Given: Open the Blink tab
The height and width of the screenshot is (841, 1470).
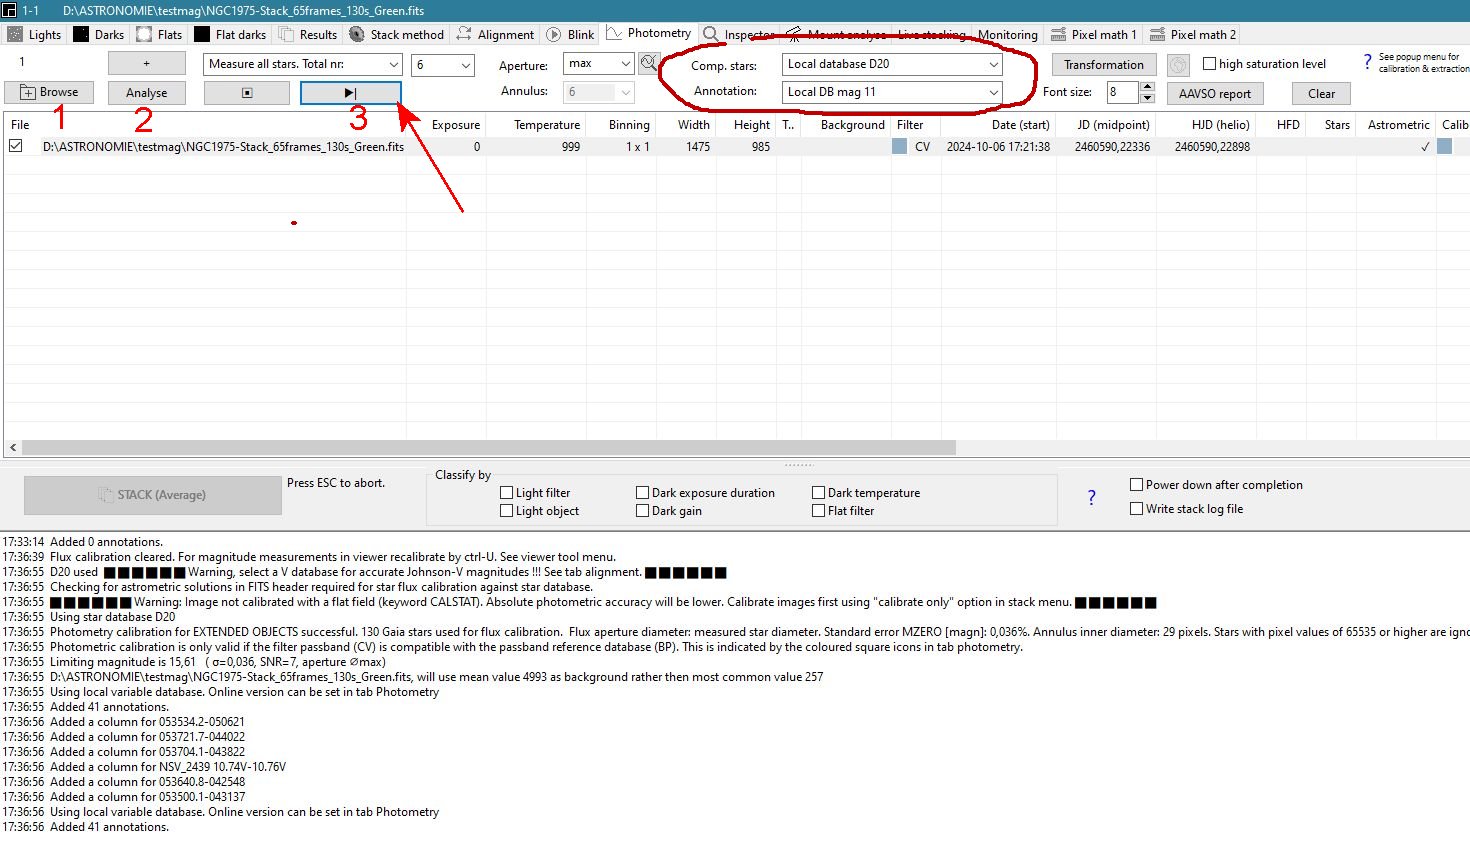Looking at the screenshot, I should point(570,34).
